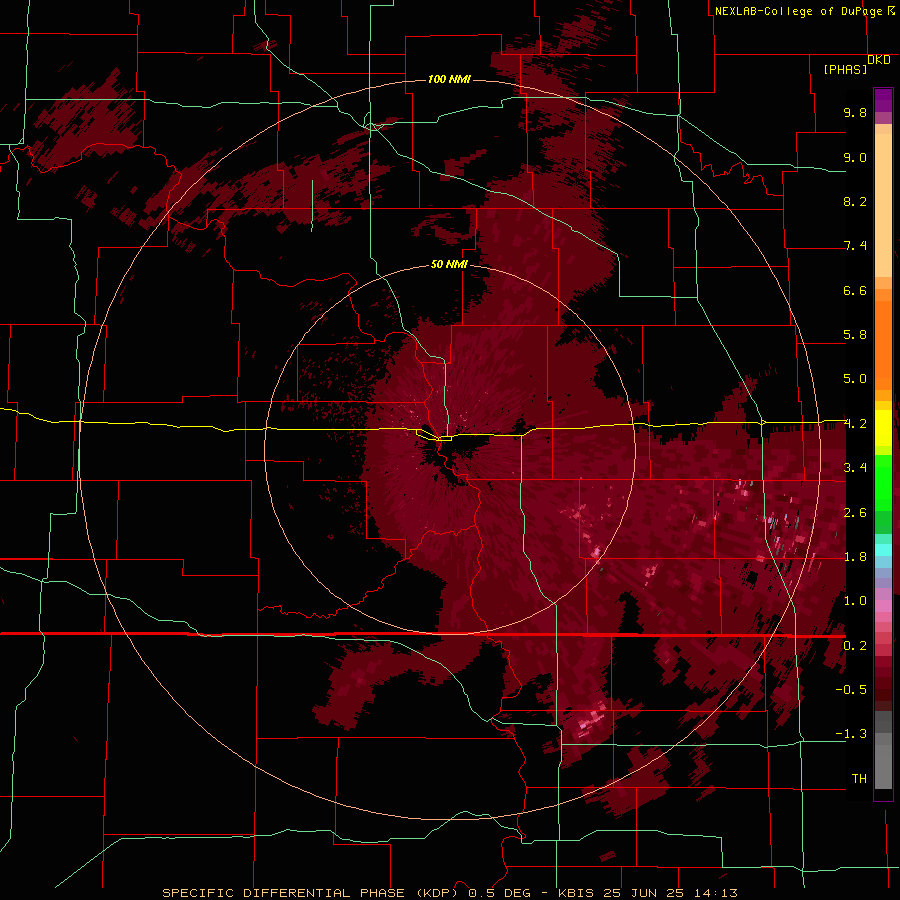Click the 5.0 scale label
900x900 pixels.
coord(855,379)
